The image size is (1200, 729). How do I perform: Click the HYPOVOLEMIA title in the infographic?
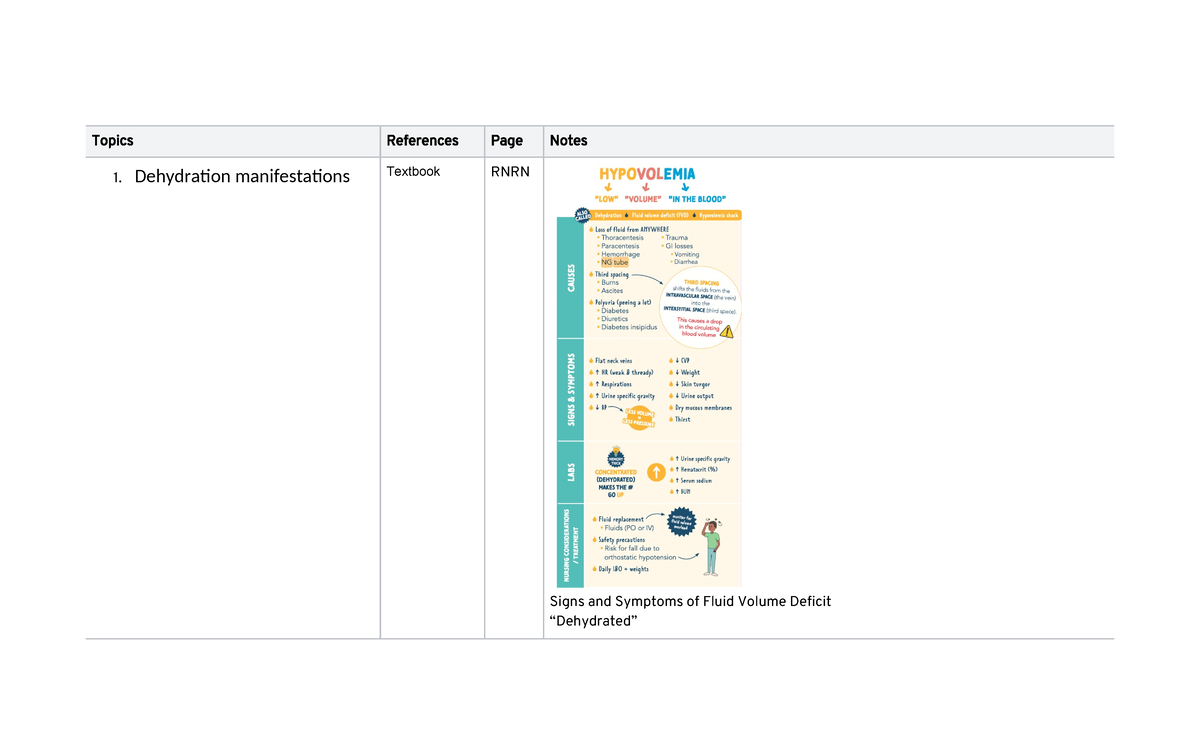647,174
